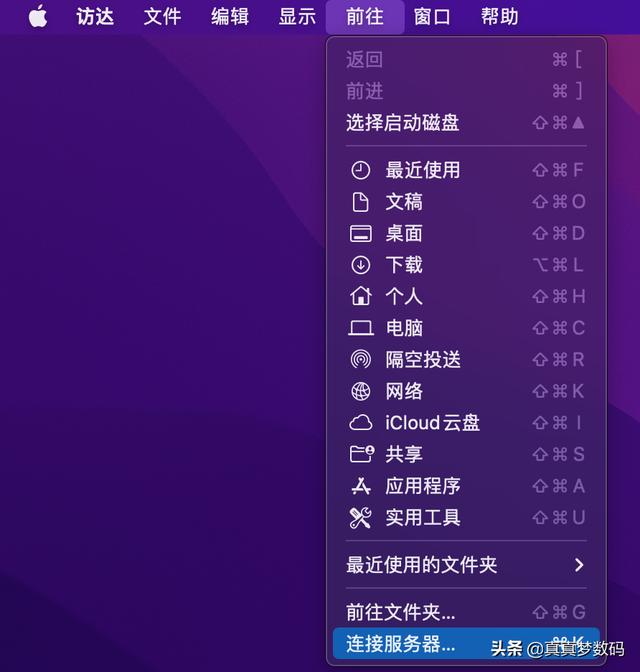The image size is (640, 672).
Task: Open the 显示 menu
Action: coord(297,17)
